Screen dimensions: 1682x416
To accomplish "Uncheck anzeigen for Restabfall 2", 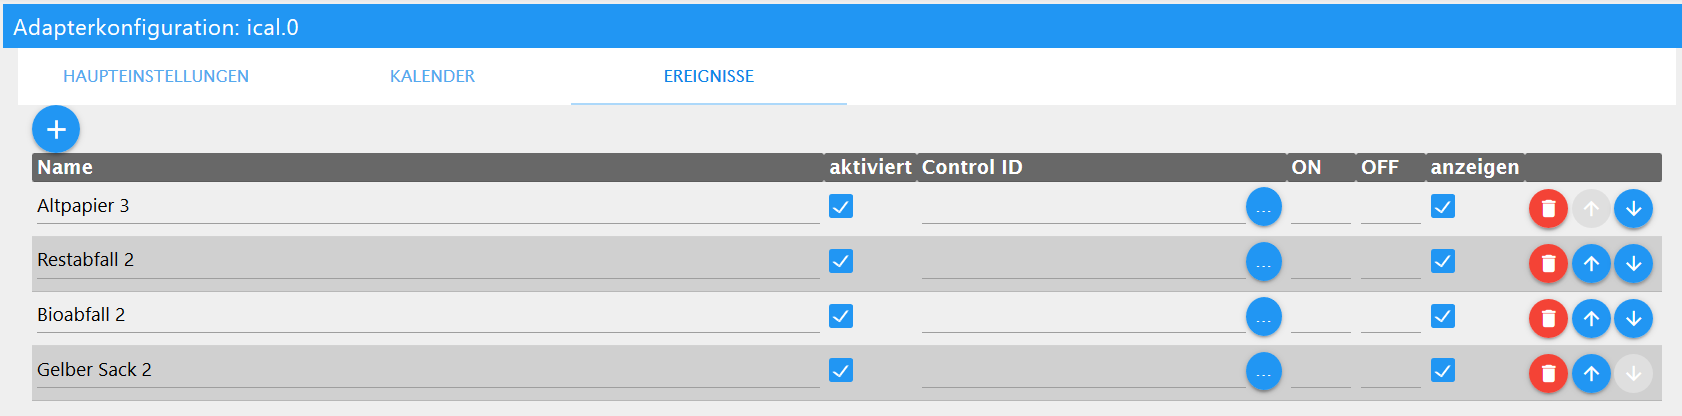I will [1443, 261].
